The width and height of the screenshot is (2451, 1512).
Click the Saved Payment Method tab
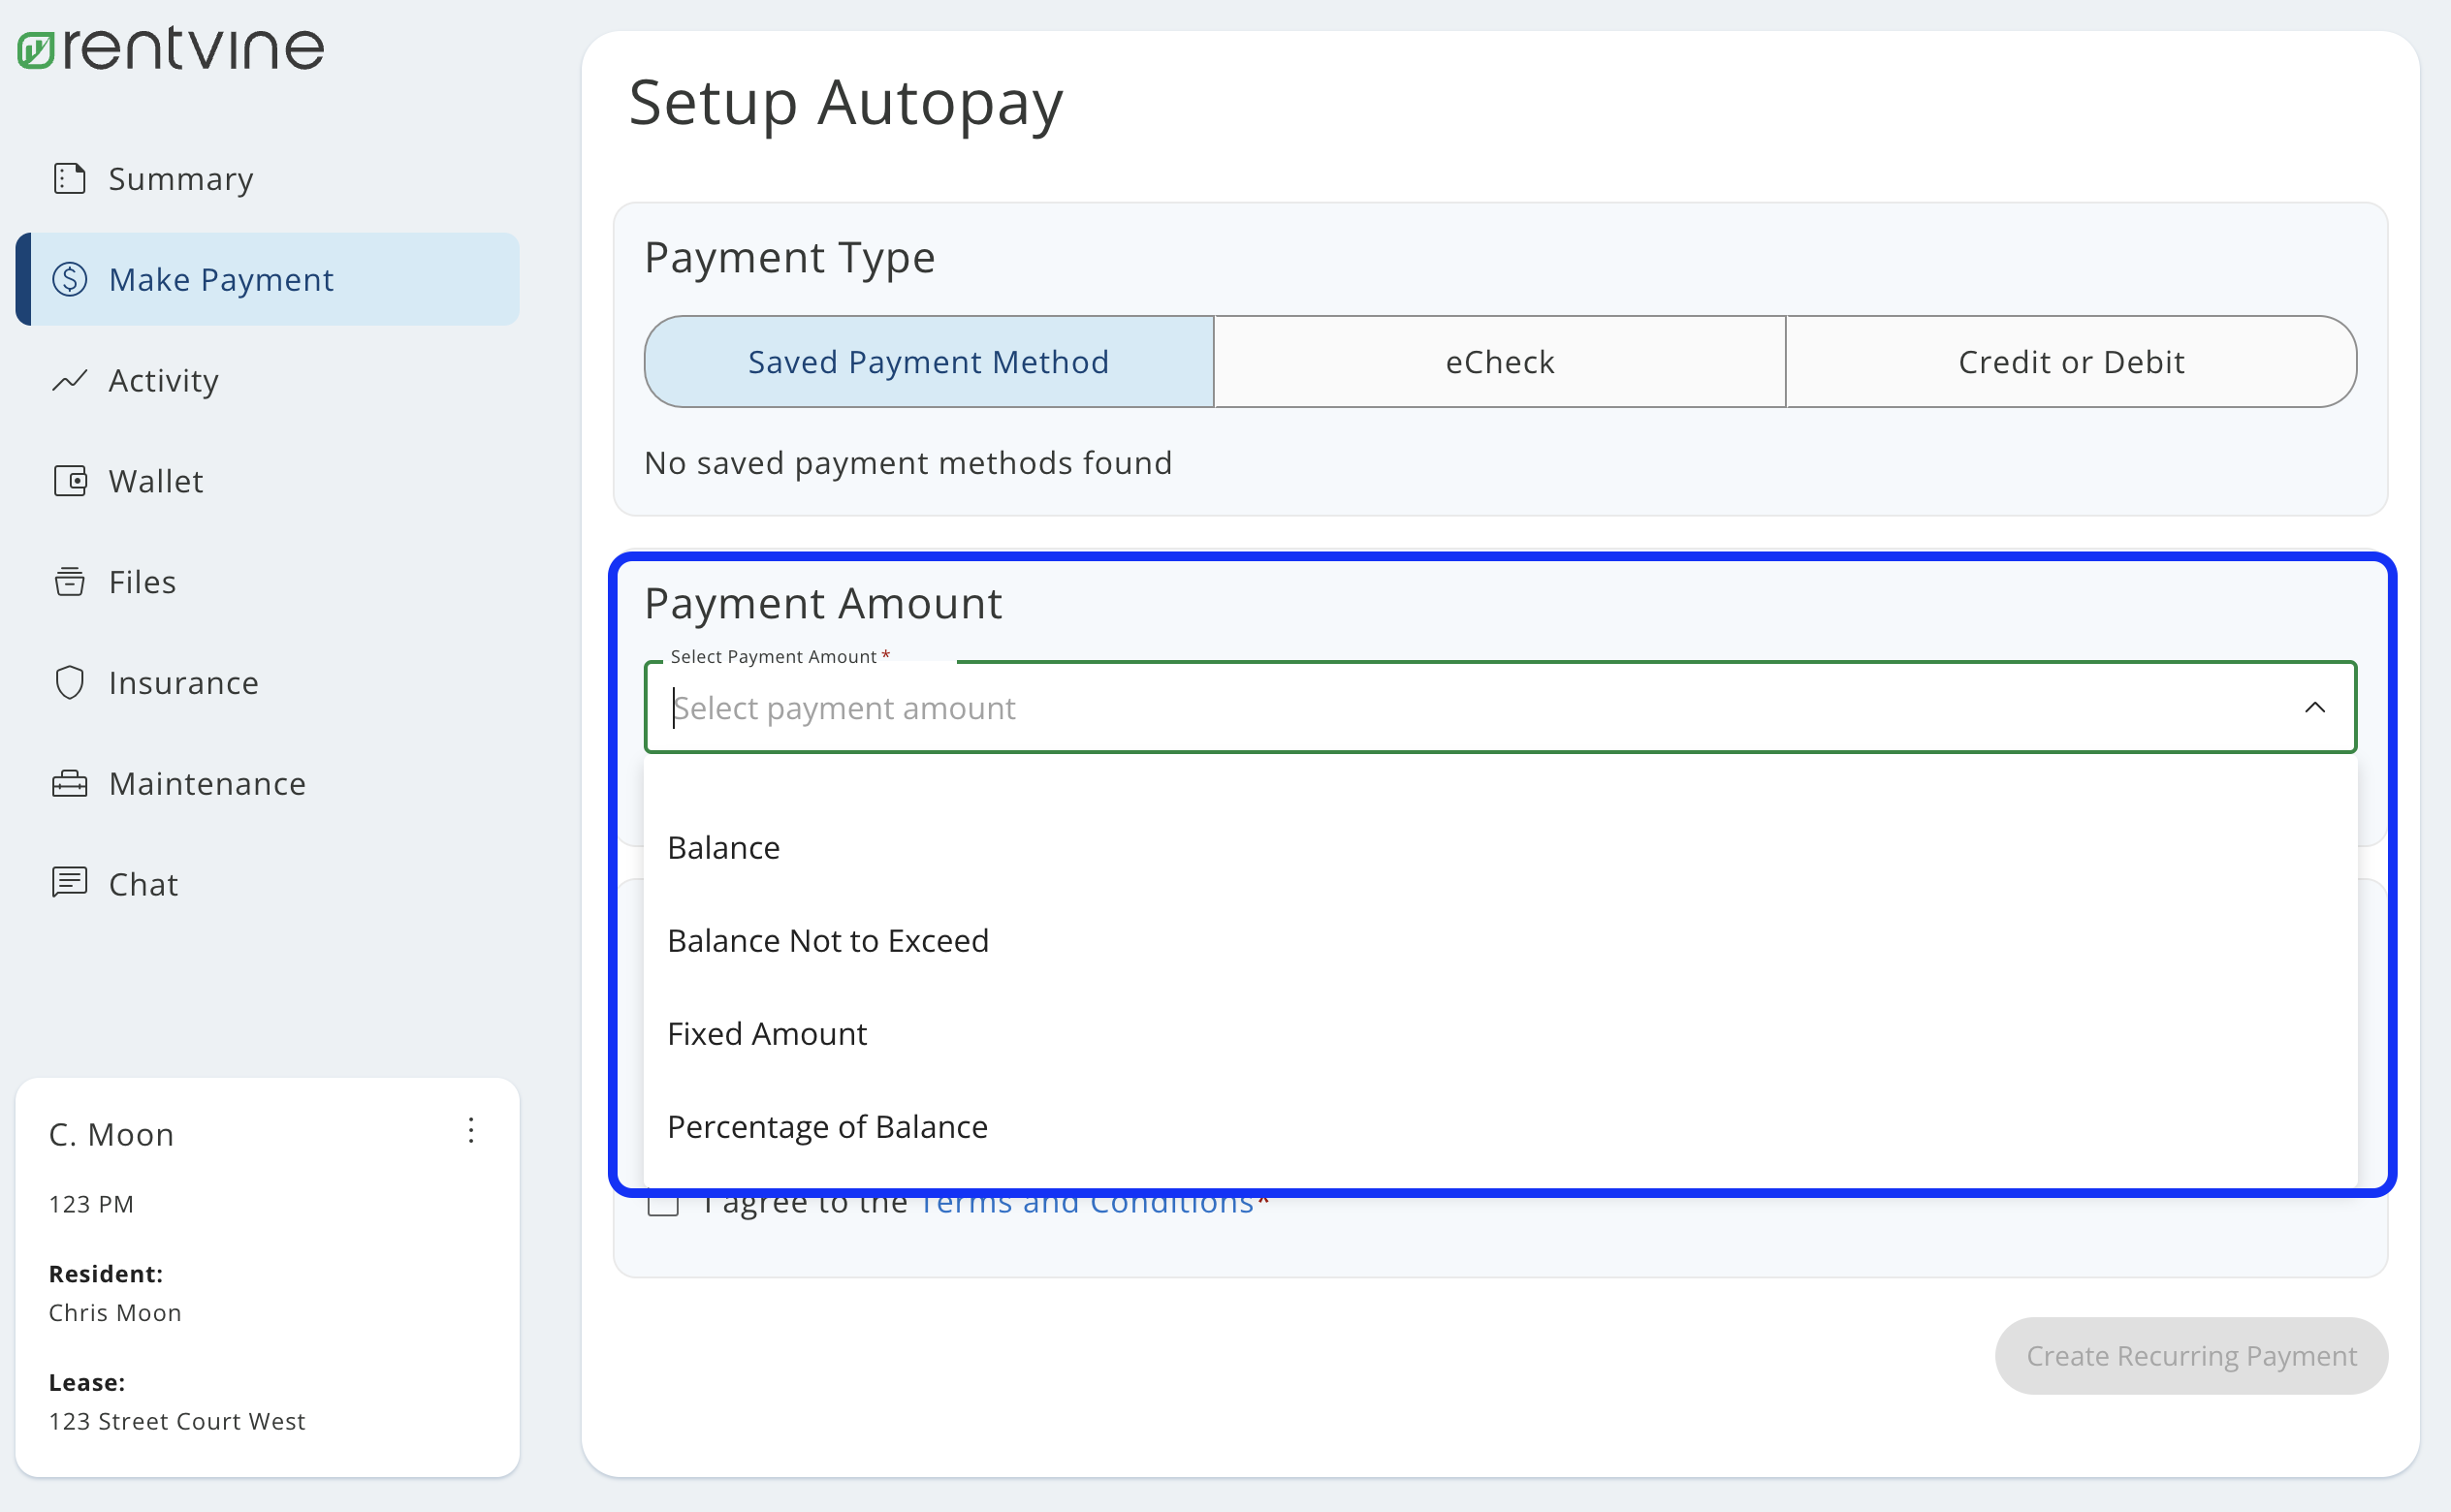pyautogui.click(x=928, y=361)
